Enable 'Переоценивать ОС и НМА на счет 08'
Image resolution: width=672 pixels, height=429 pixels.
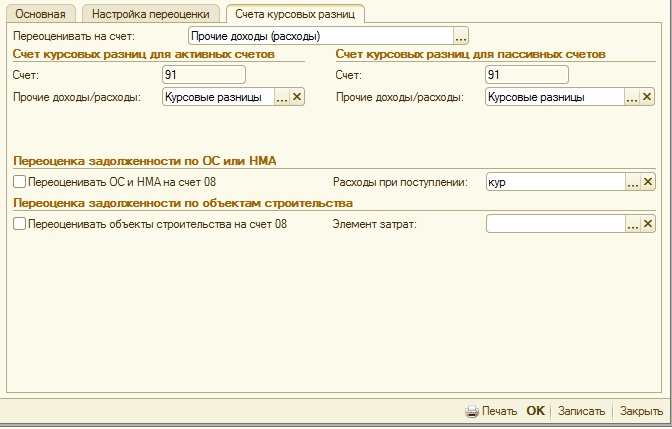pos(20,182)
